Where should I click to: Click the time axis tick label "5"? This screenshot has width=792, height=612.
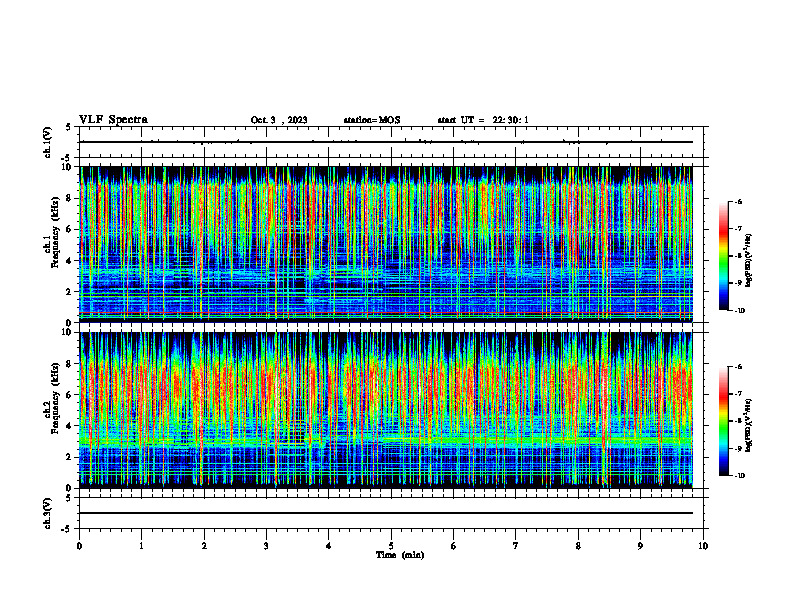[x=391, y=546]
